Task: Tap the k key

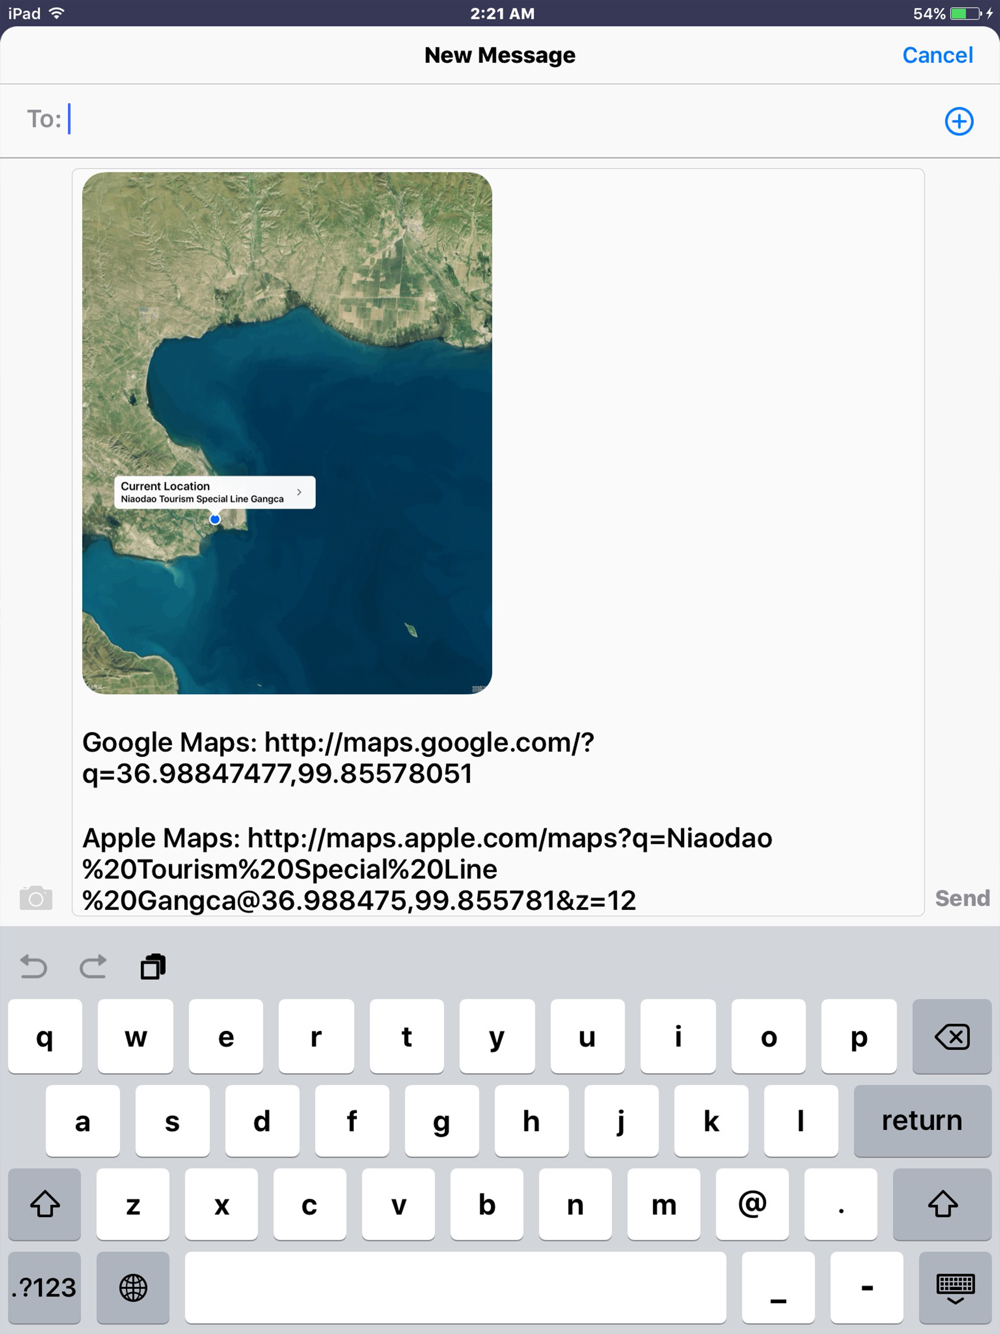Action: (x=711, y=1121)
